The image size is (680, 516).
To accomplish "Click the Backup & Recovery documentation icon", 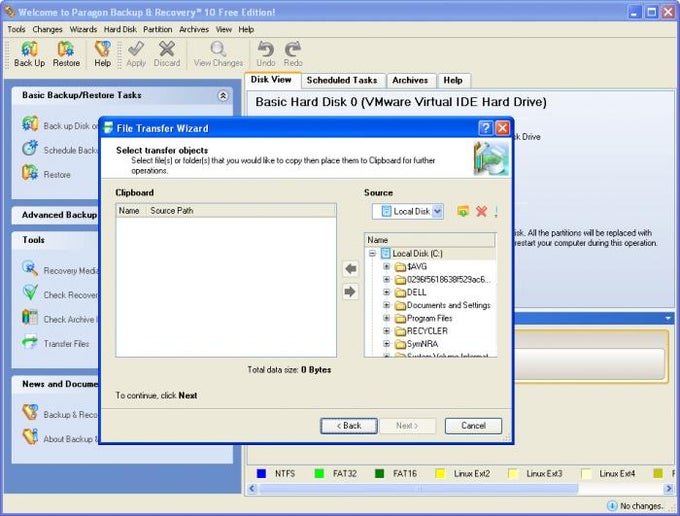I will [30, 413].
